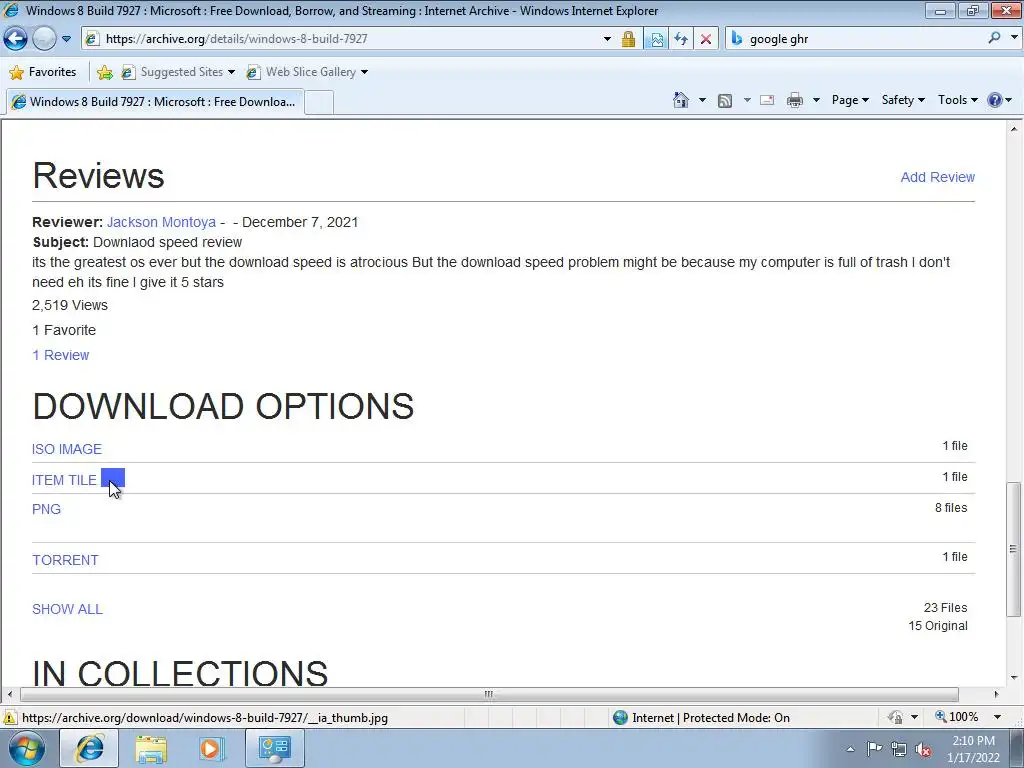The height and width of the screenshot is (768, 1024).
Task: Click the Add to Favorites bar icon
Action: click(x=104, y=72)
